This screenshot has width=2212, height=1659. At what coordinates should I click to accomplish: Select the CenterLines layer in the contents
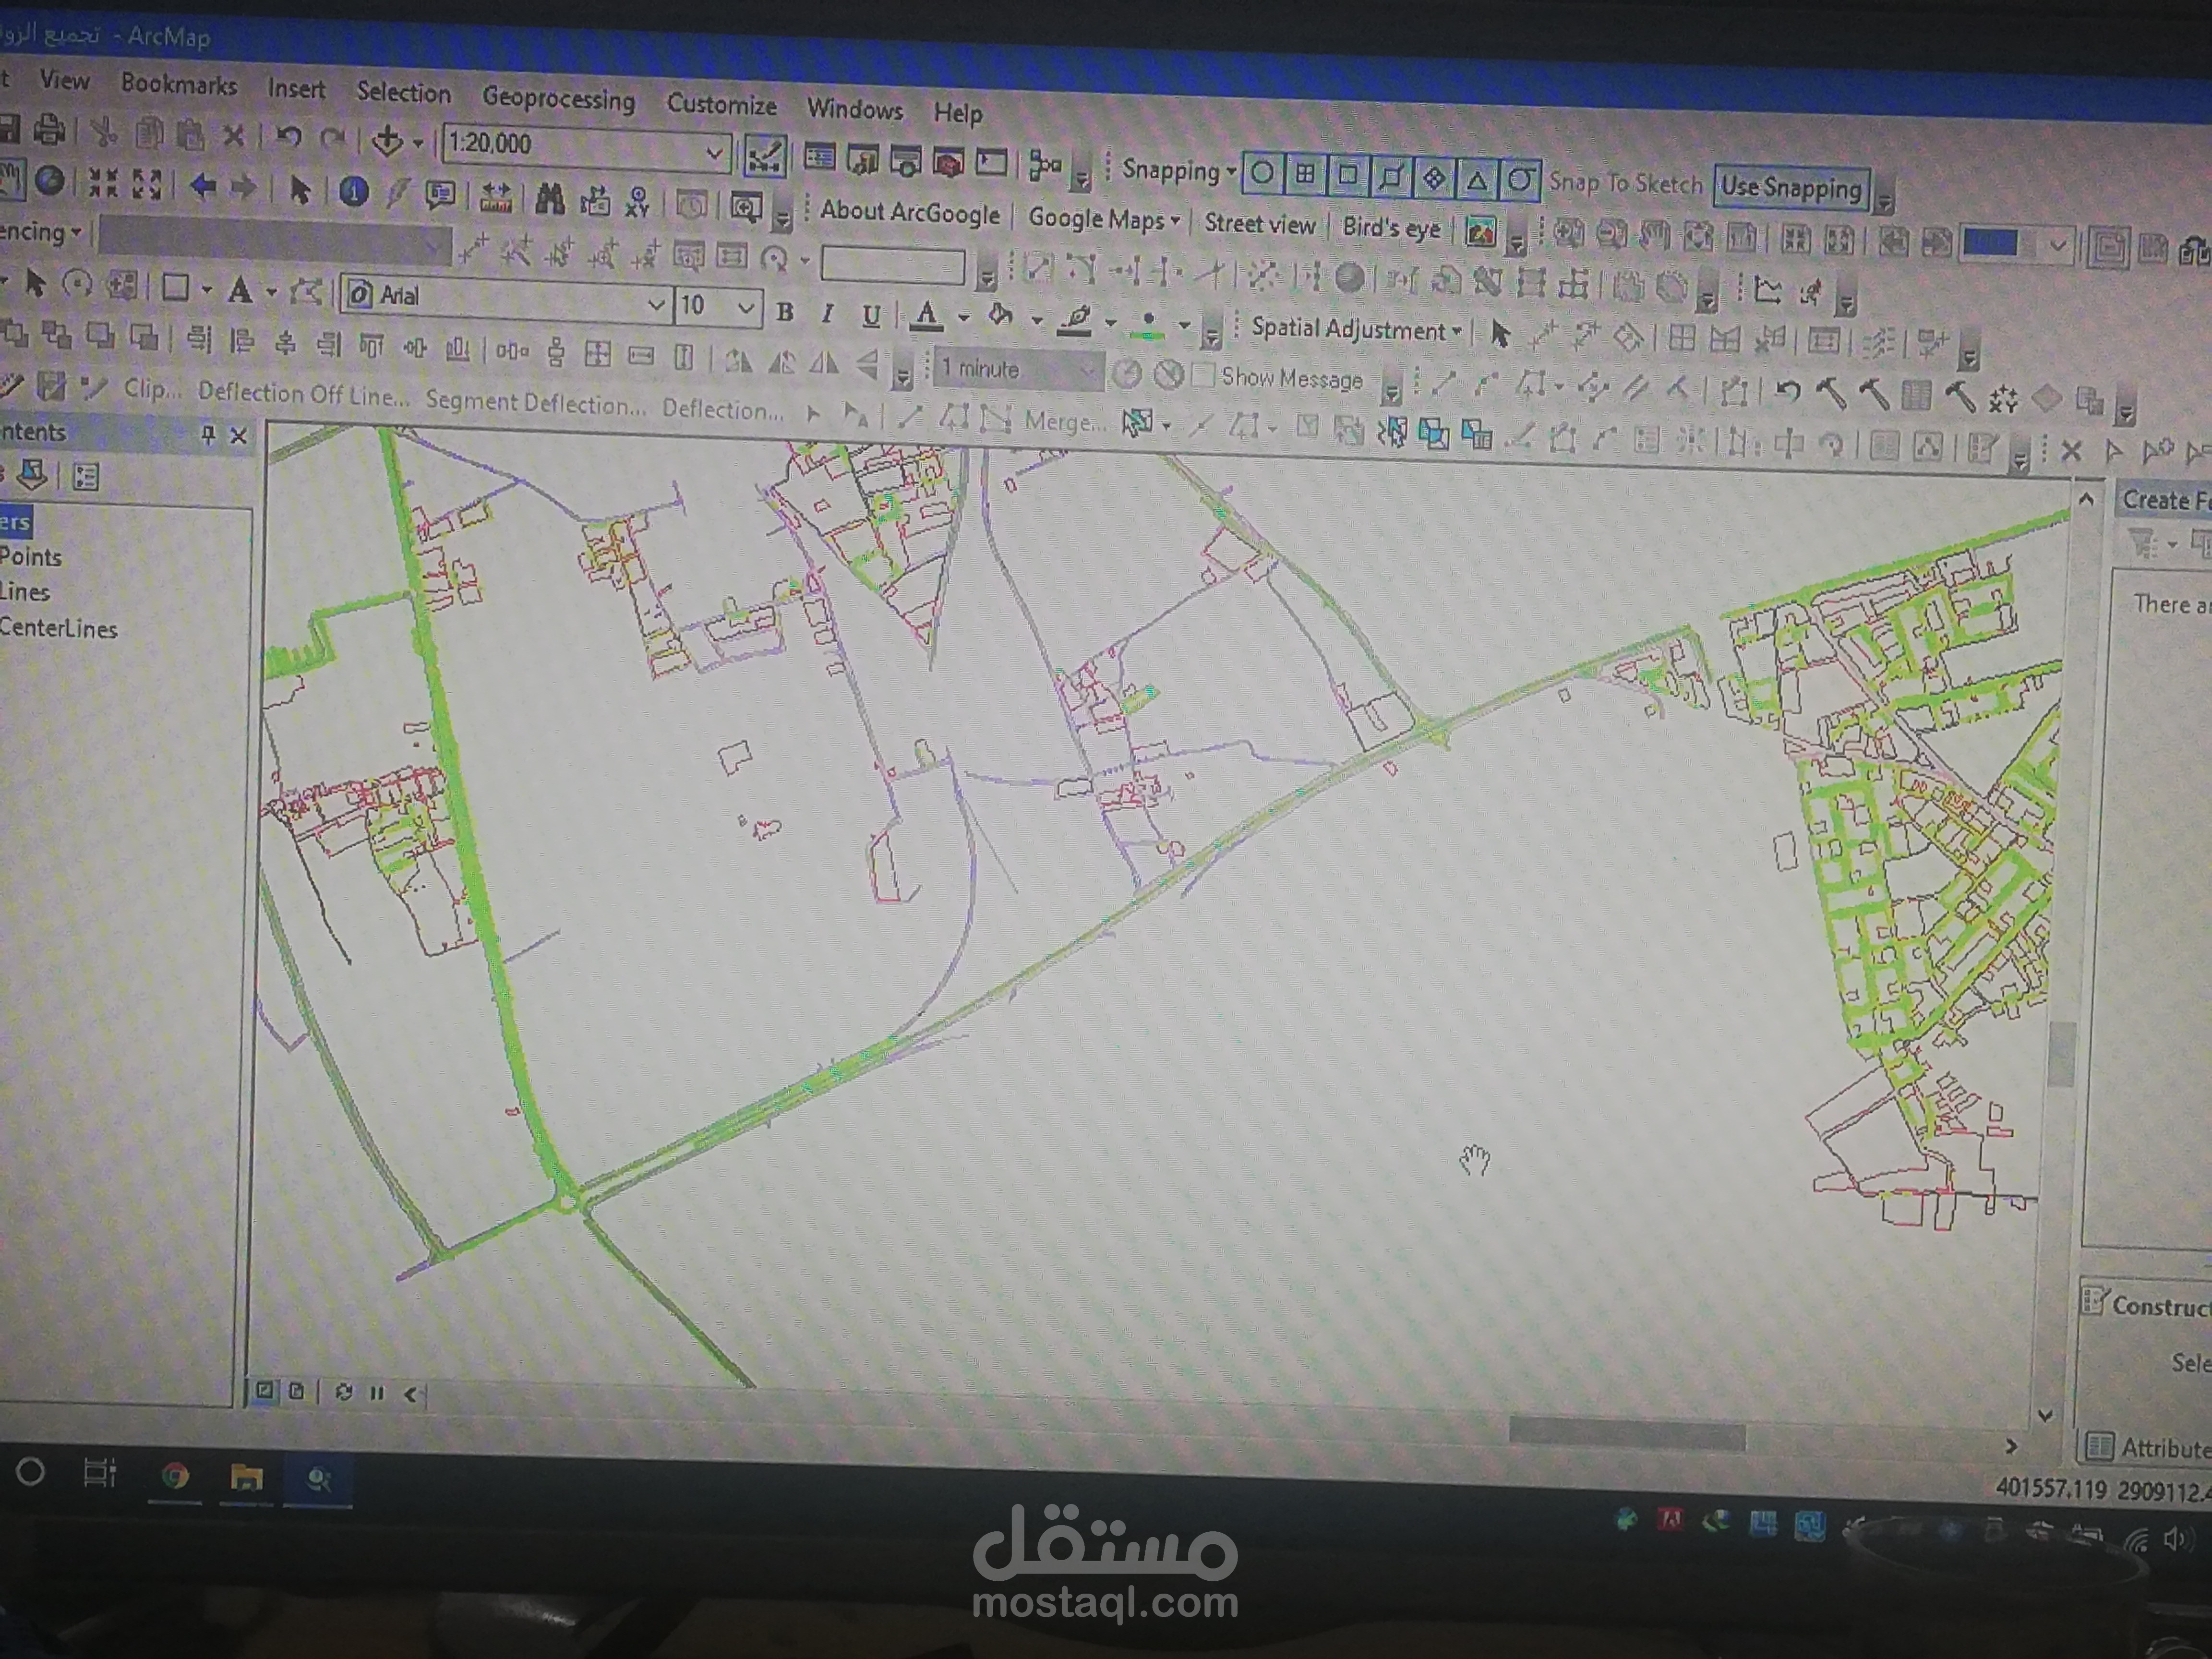click(x=58, y=629)
